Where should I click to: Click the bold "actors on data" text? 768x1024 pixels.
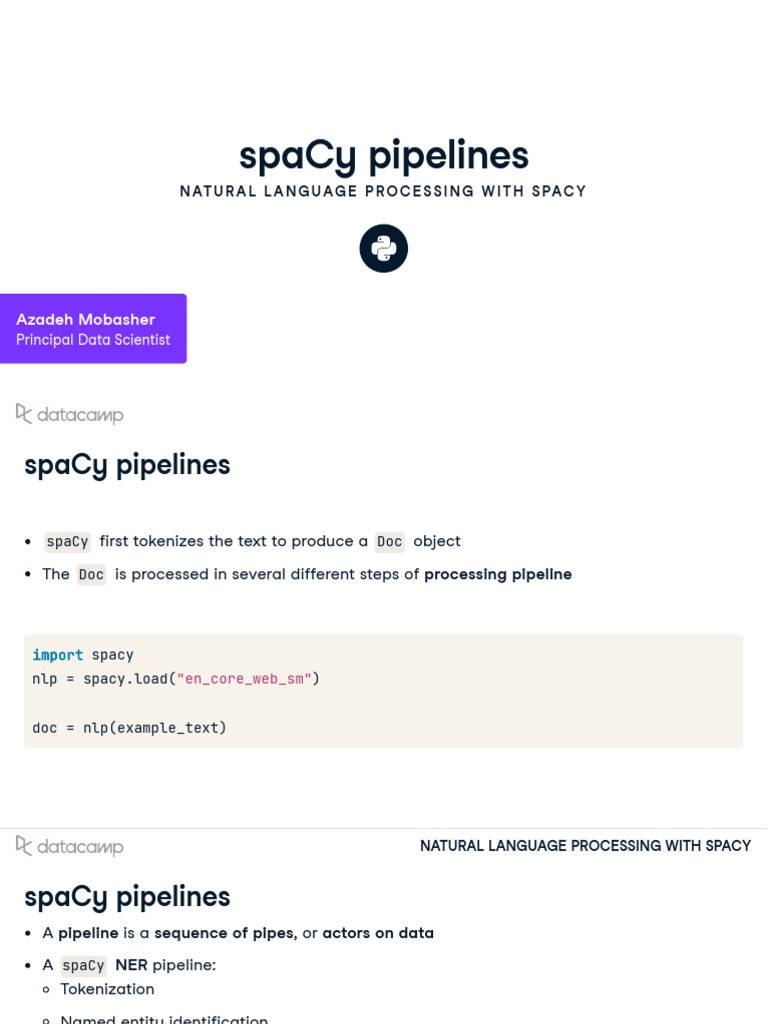378,933
